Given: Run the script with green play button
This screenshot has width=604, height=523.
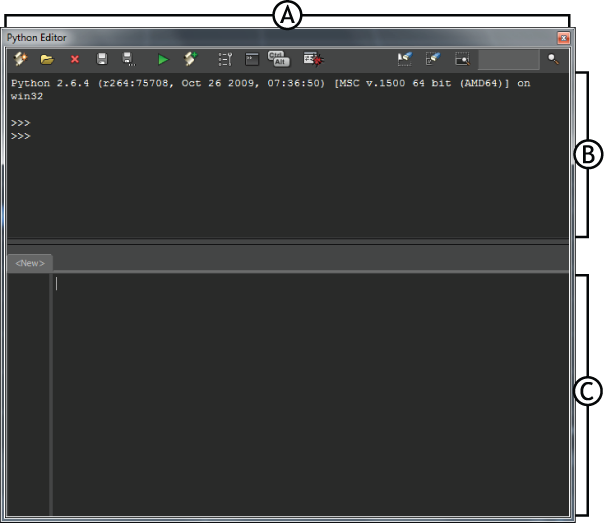Looking at the screenshot, I should coord(163,59).
